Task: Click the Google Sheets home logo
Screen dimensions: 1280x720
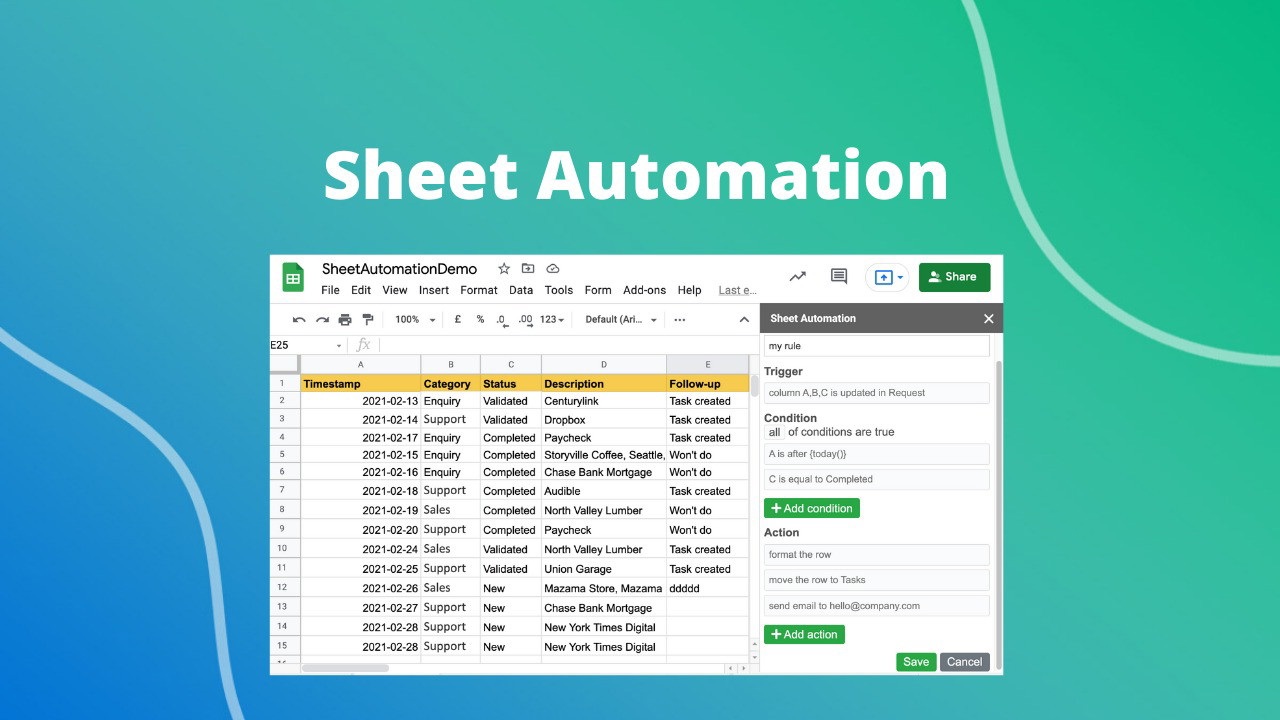Action: [293, 278]
